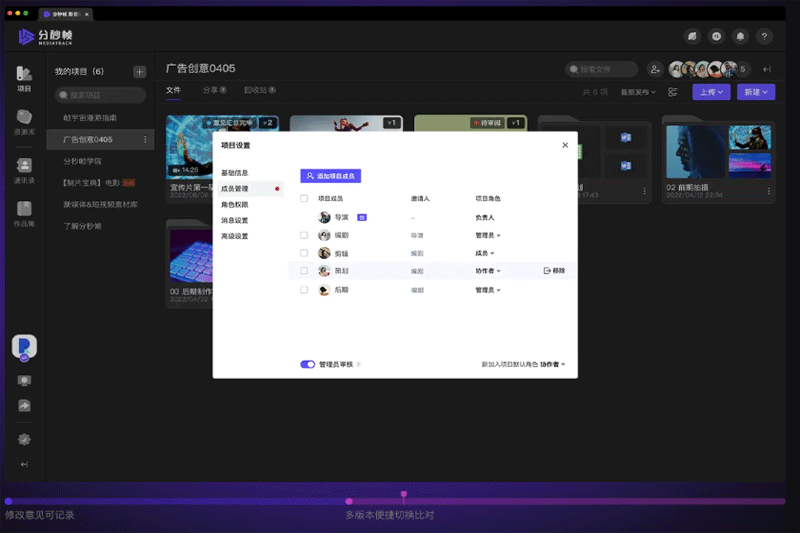Open role dropdown 管理员 for 后期
This screenshot has width=800, height=533.
(x=488, y=290)
